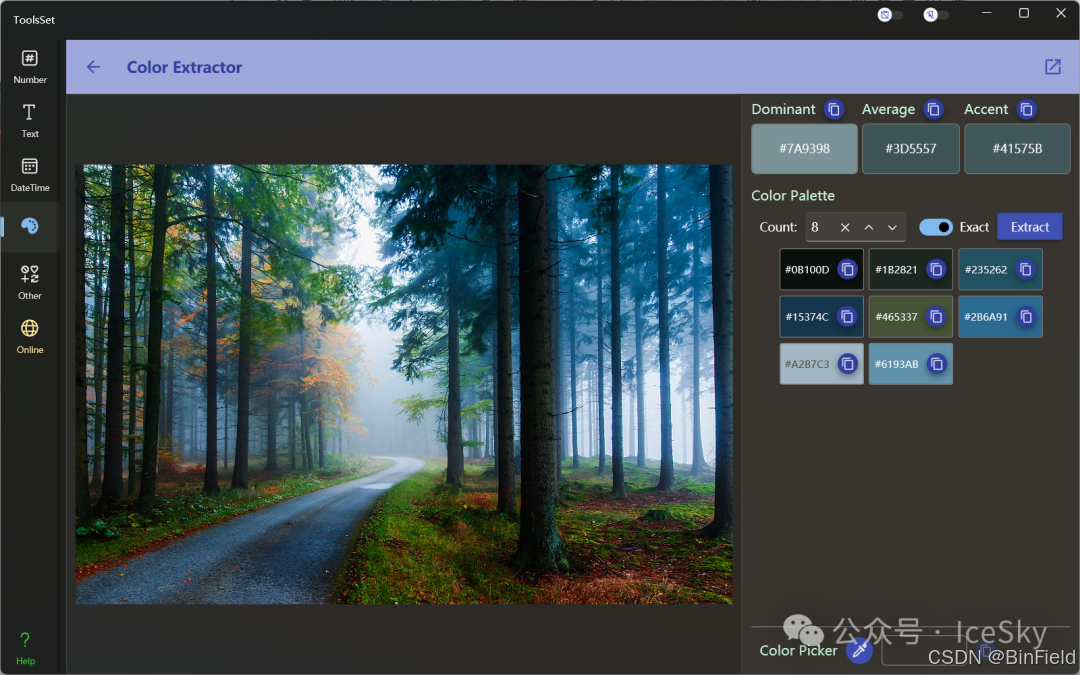Open the Online tools section
The width and height of the screenshot is (1080, 675).
pos(30,337)
